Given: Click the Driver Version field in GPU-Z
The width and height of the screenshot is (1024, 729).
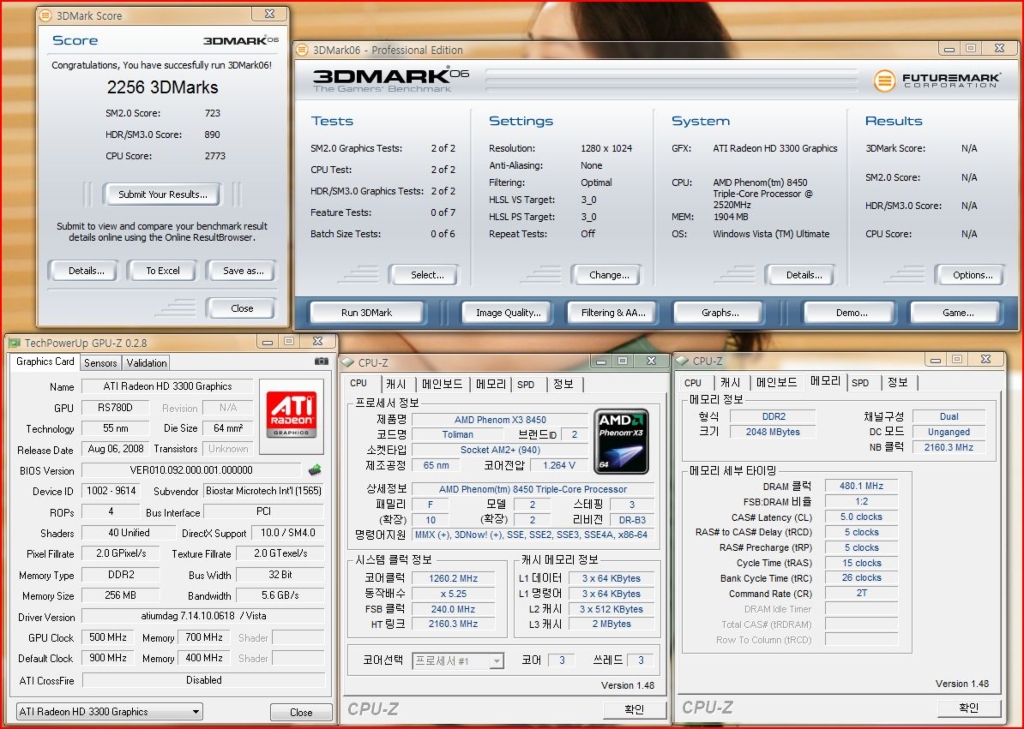Looking at the screenshot, I should pos(203,616).
